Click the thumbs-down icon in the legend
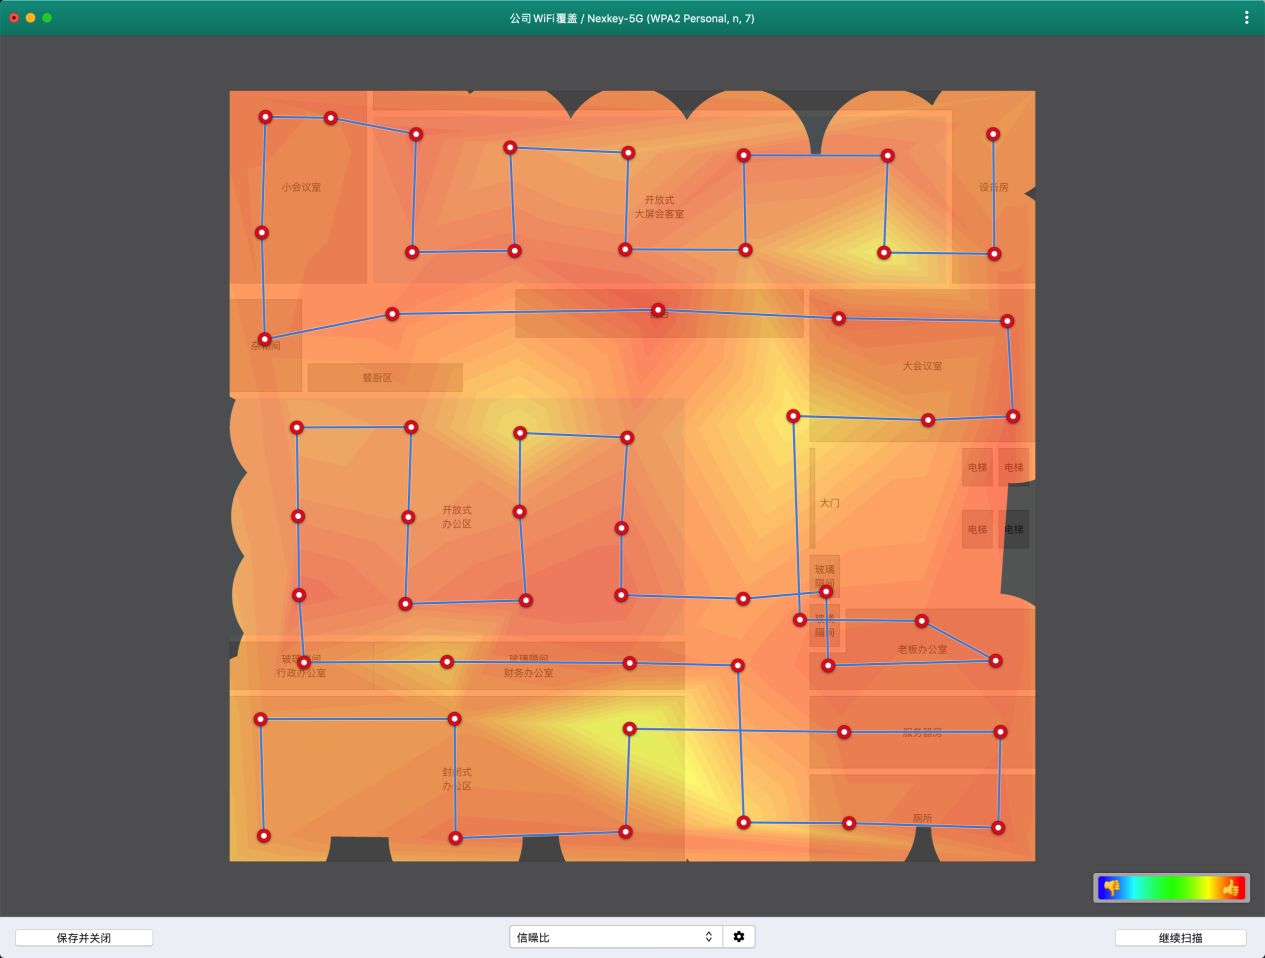1265x958 pixels. 1111,887
